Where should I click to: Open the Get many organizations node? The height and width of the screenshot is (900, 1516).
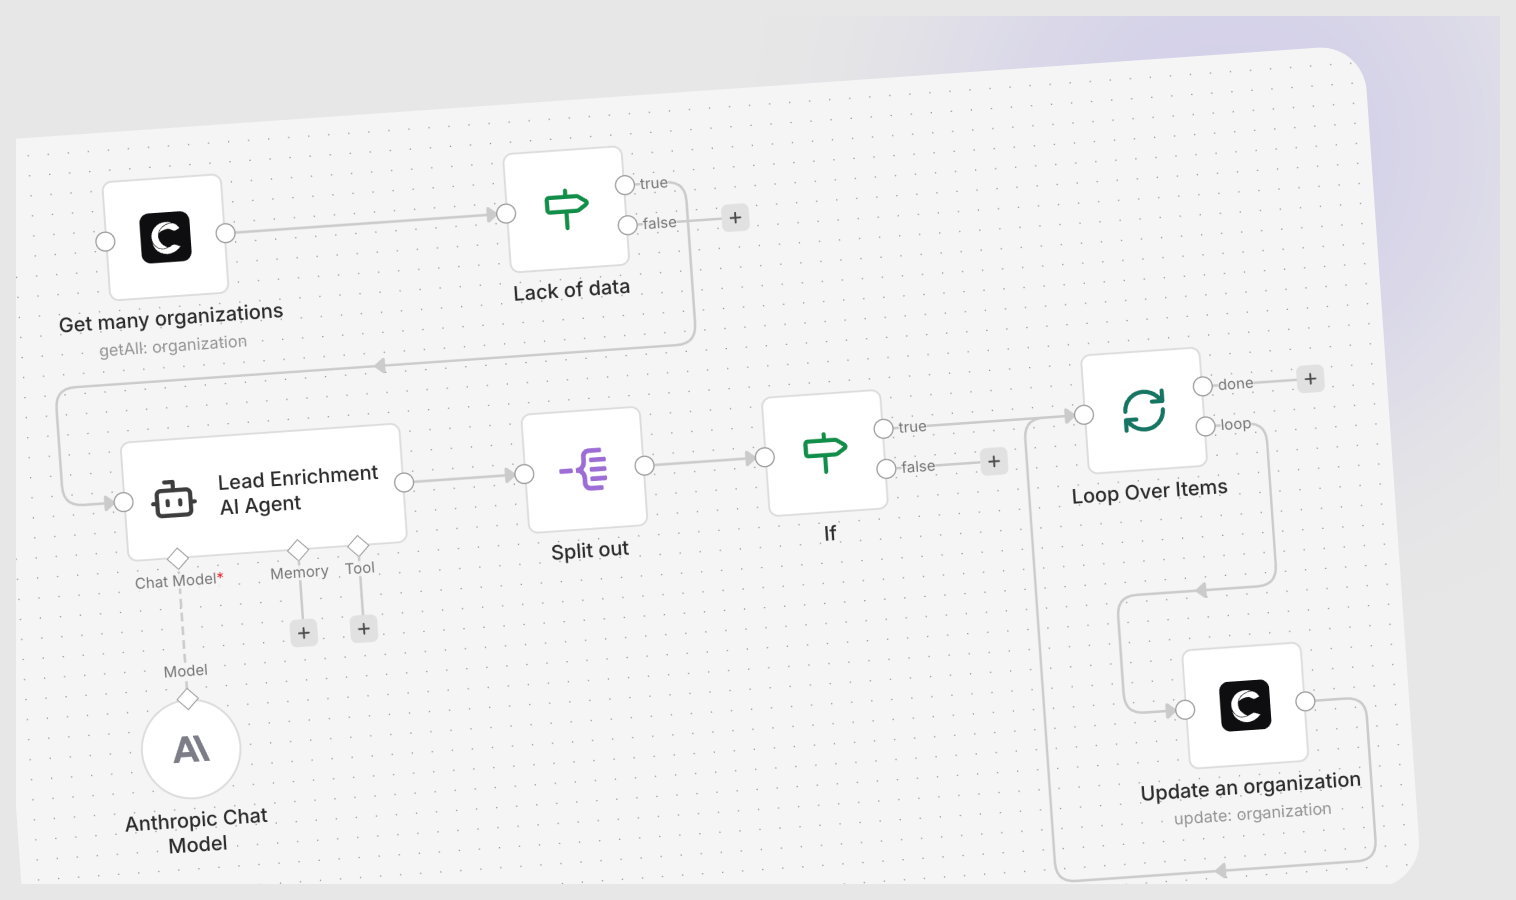point(166,237)
